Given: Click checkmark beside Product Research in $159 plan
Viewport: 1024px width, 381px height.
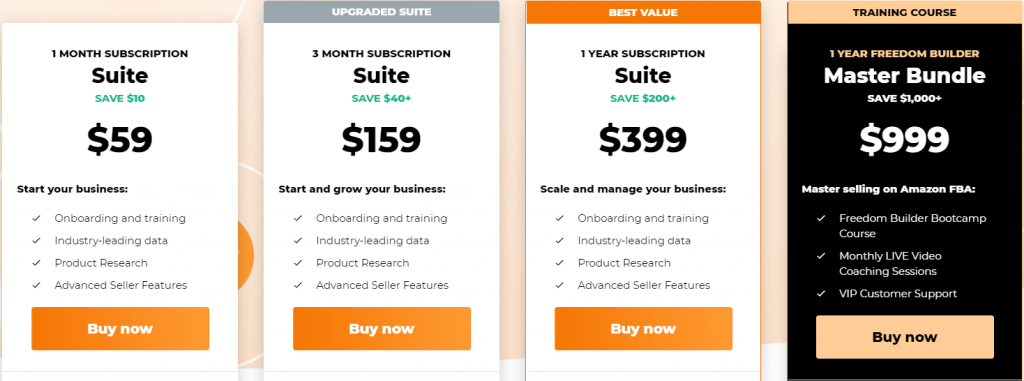Looking at the screenshot, I should coord(298,263).
